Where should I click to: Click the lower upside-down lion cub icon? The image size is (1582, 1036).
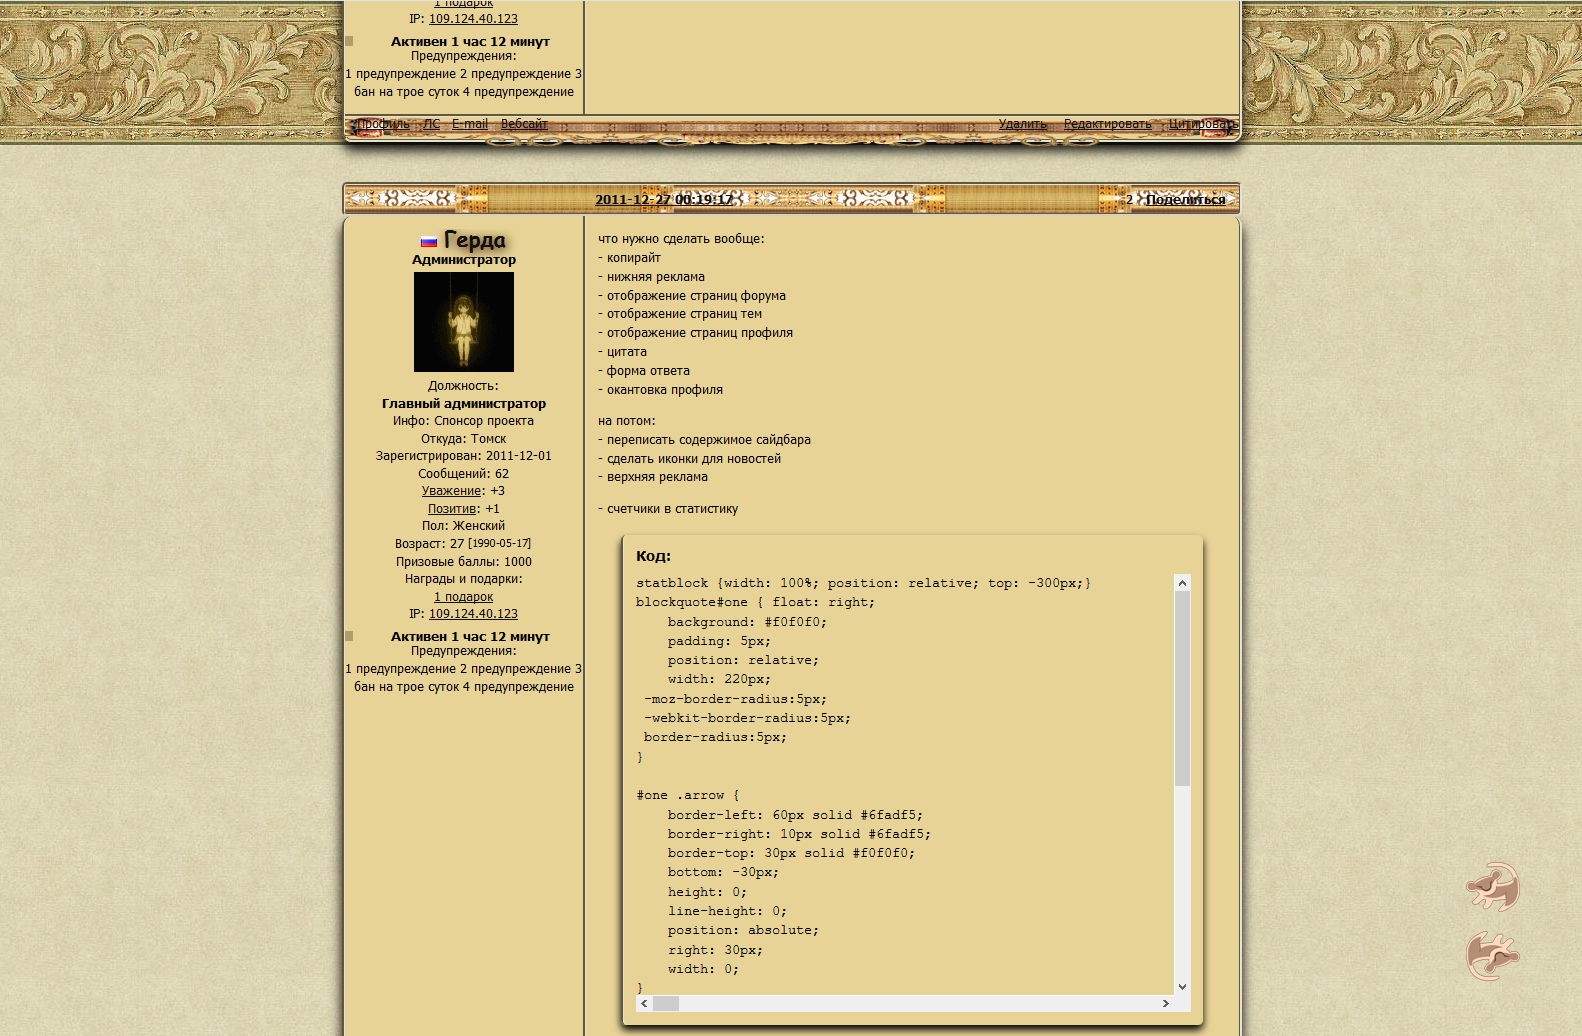click(1492, 956)
